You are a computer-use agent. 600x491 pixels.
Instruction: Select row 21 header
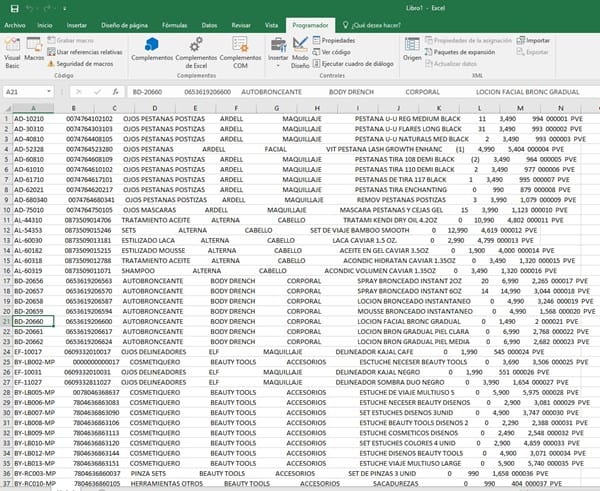(7, 321)
